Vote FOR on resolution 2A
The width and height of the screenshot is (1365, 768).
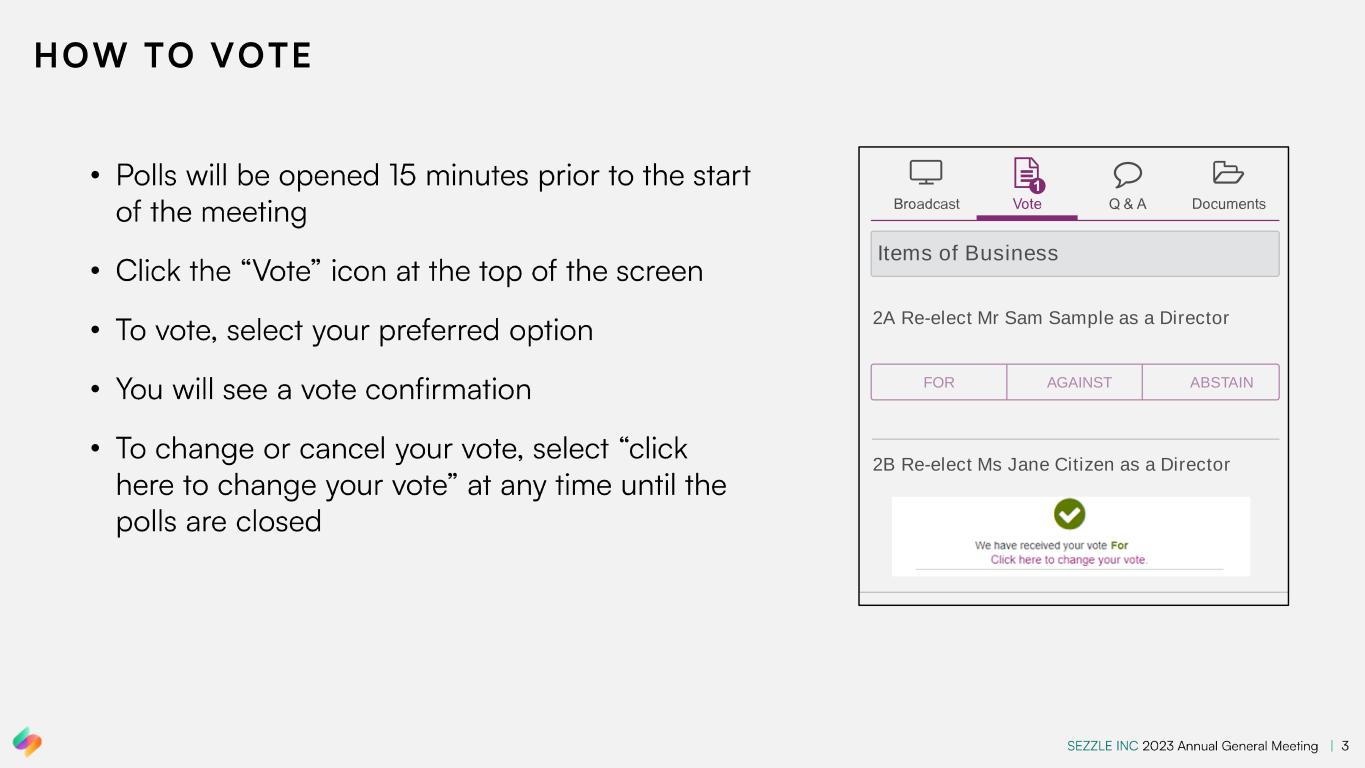(x=938, y=382)
